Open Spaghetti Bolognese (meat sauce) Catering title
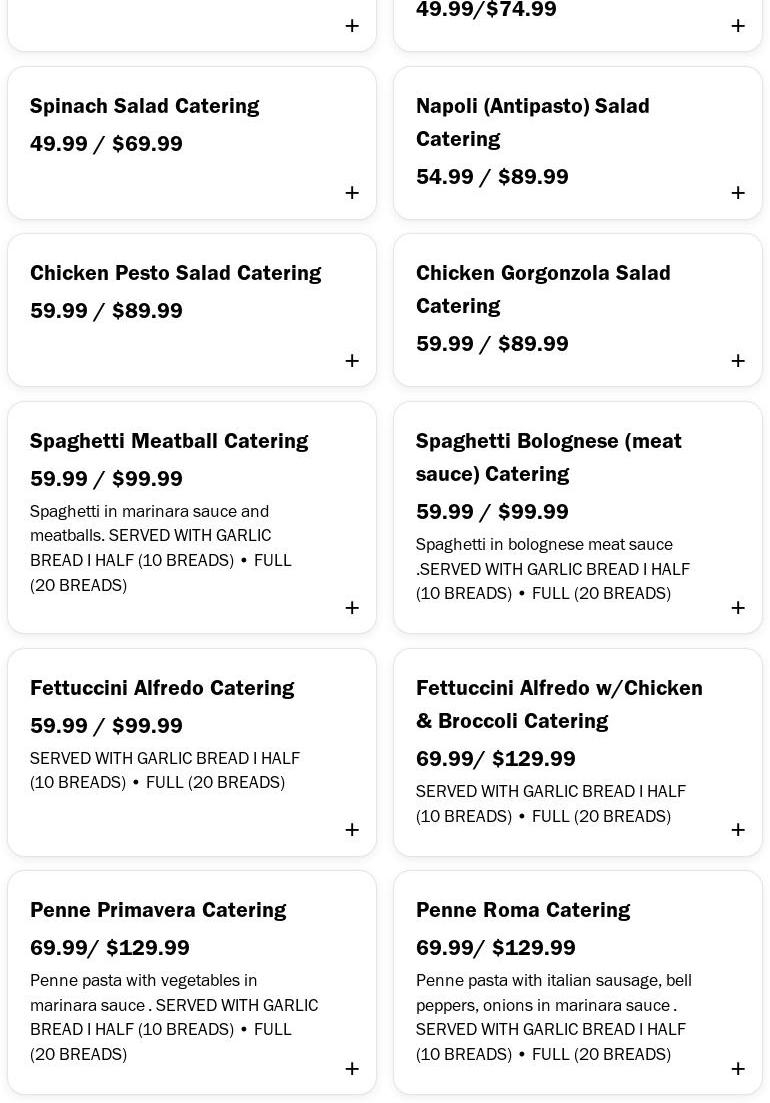Image resolution: width=770 pixels, height=1103 pixels. [548, 457]
